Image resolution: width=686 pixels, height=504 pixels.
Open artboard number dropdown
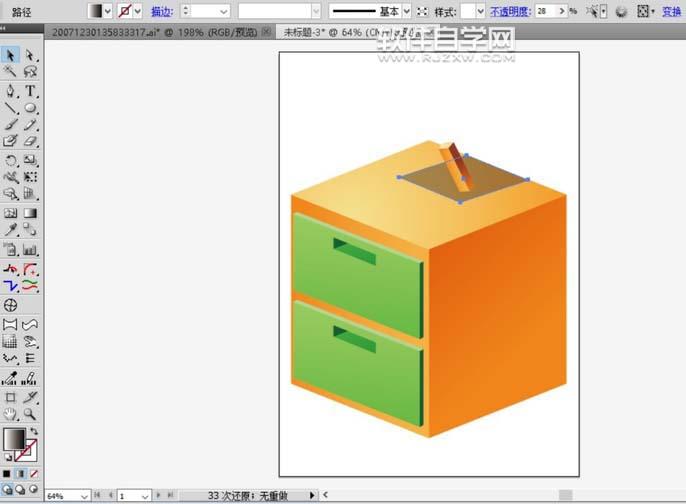pos(145,496)
